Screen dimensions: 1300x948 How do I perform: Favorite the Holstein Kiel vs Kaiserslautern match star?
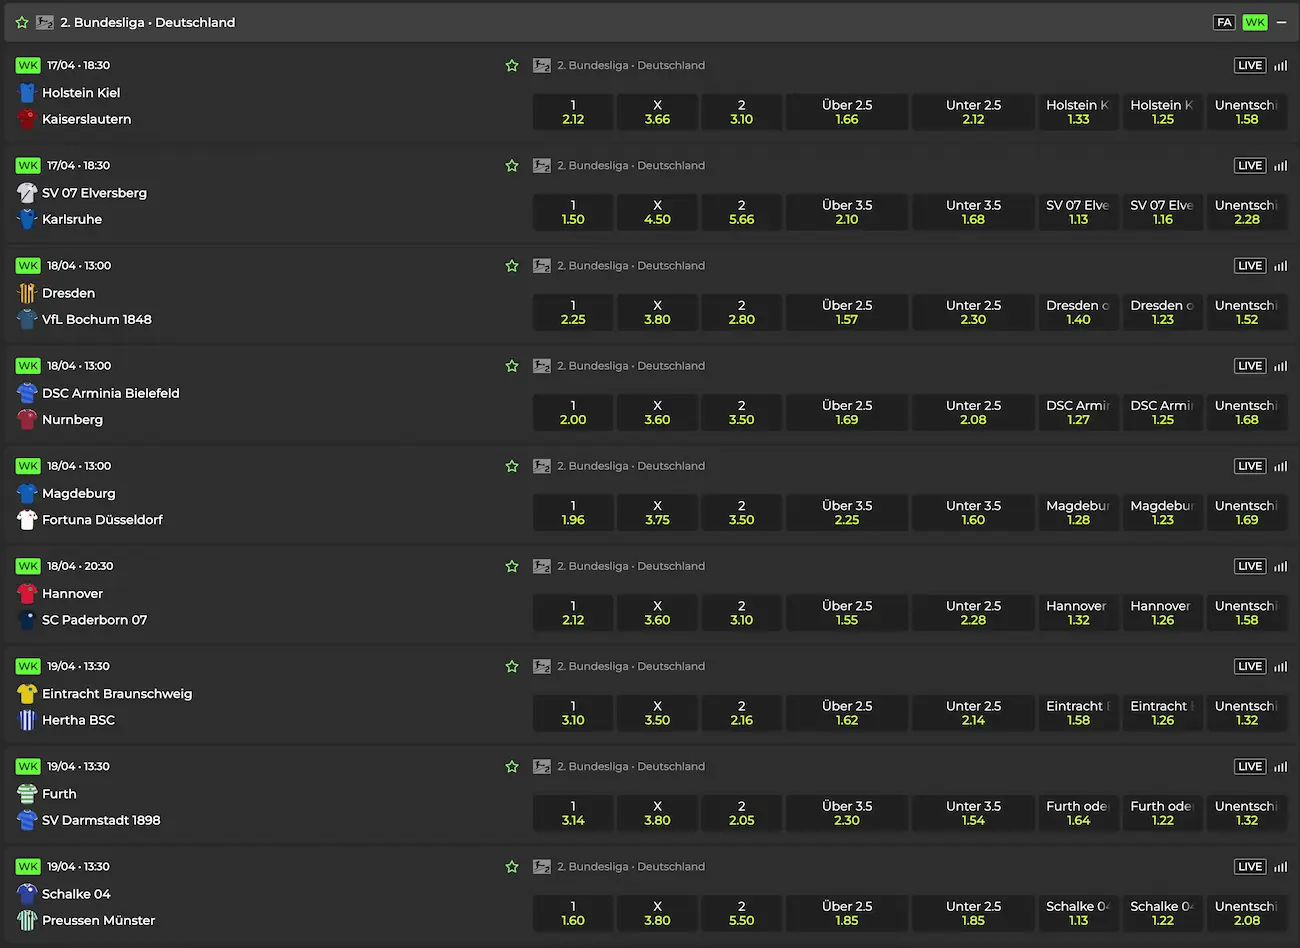click(512, 66)
